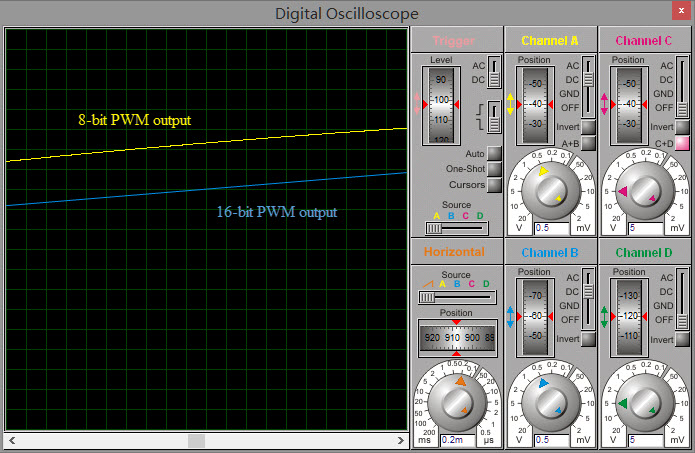
Task: Click Channel D Position thumbwheel
Action: (629, 317)
